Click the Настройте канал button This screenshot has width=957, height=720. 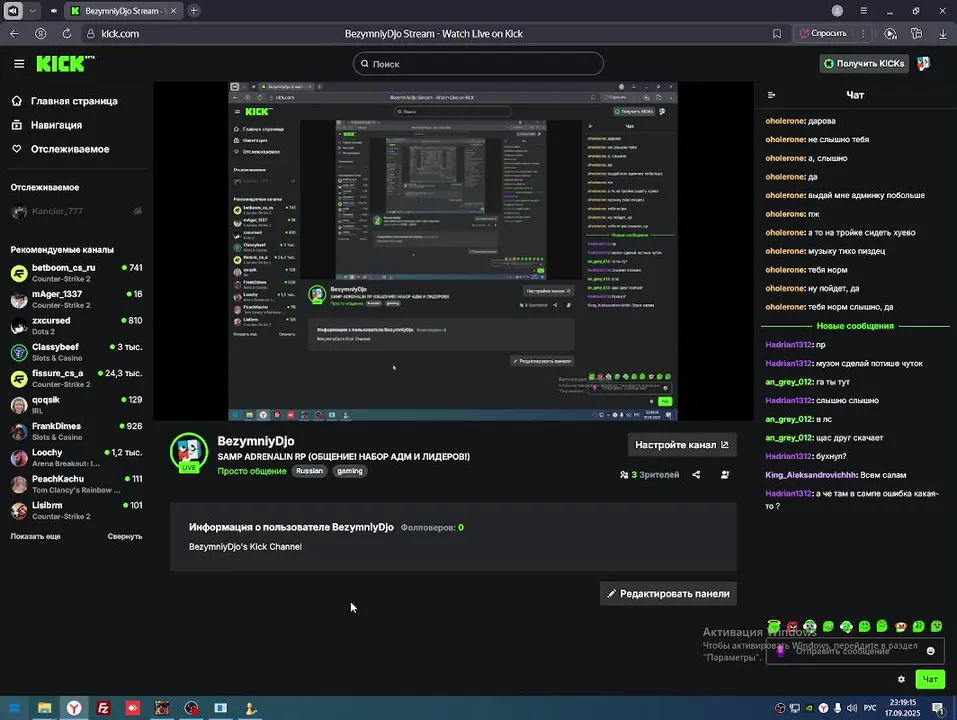[x=682, y=445]
